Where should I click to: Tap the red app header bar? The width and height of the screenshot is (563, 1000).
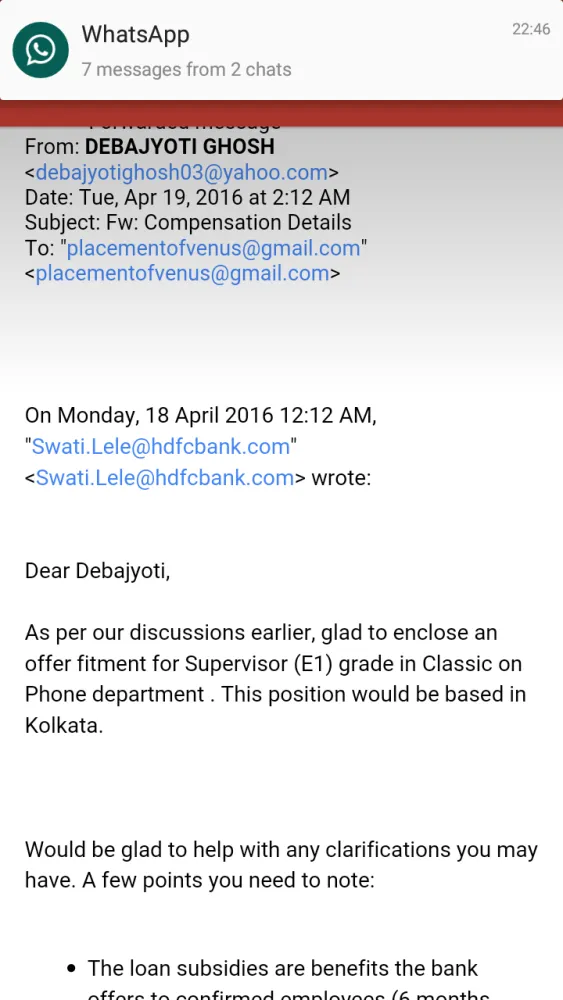click(281, 114)
